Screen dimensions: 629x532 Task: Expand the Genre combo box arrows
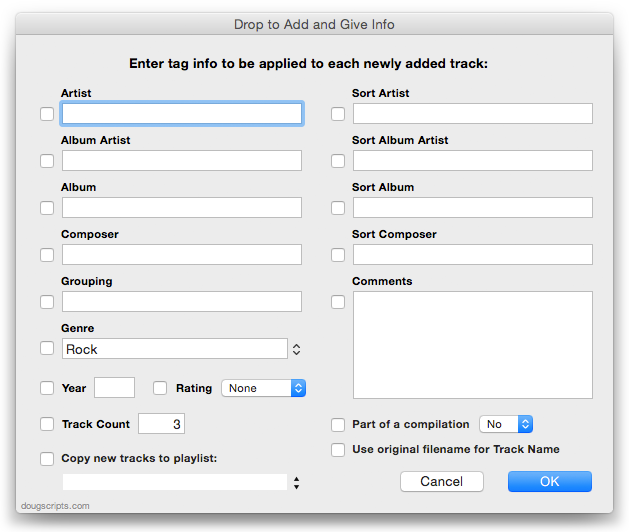[x=296, y=349]
